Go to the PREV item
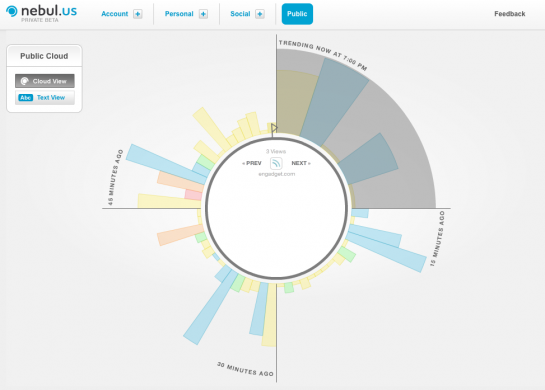This screenshot has height=390, width=545. tap(252, 163)
